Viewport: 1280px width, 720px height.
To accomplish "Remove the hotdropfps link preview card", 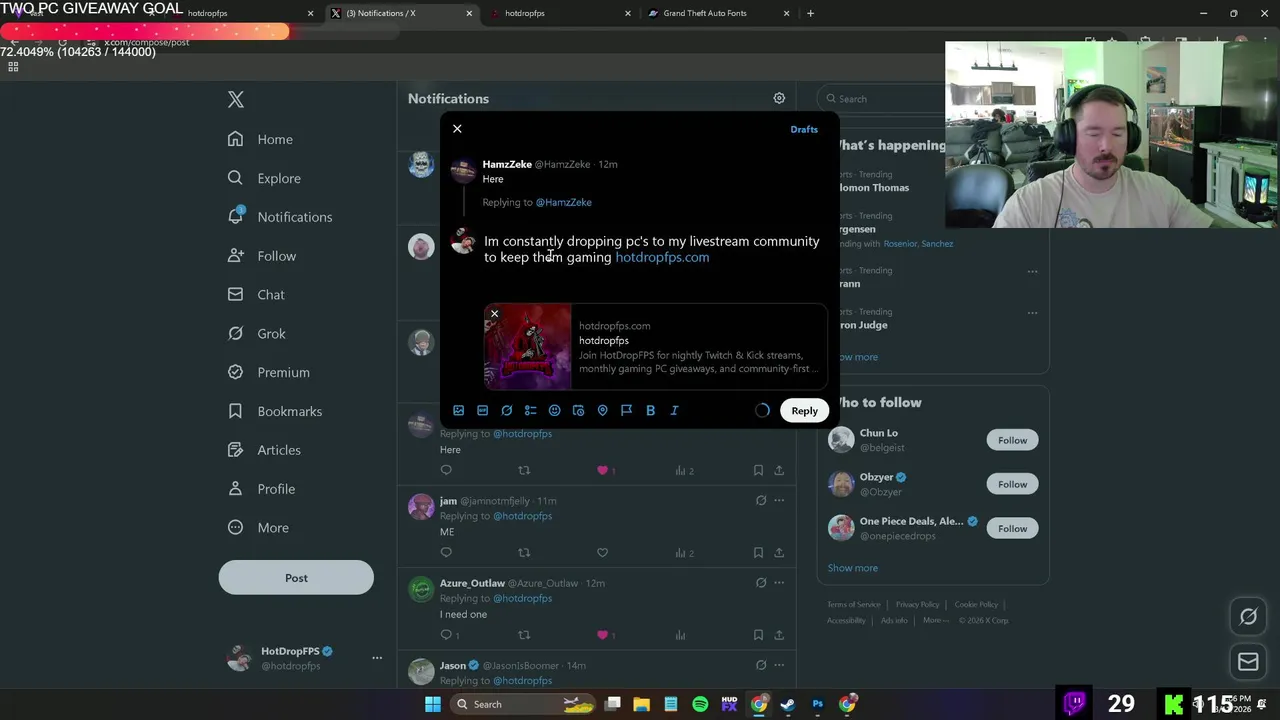I will 494,314.
